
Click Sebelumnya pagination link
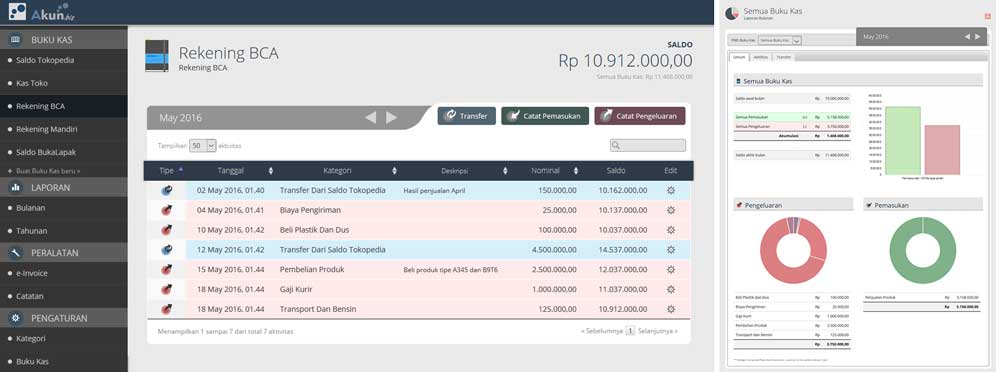pos(601,331)
